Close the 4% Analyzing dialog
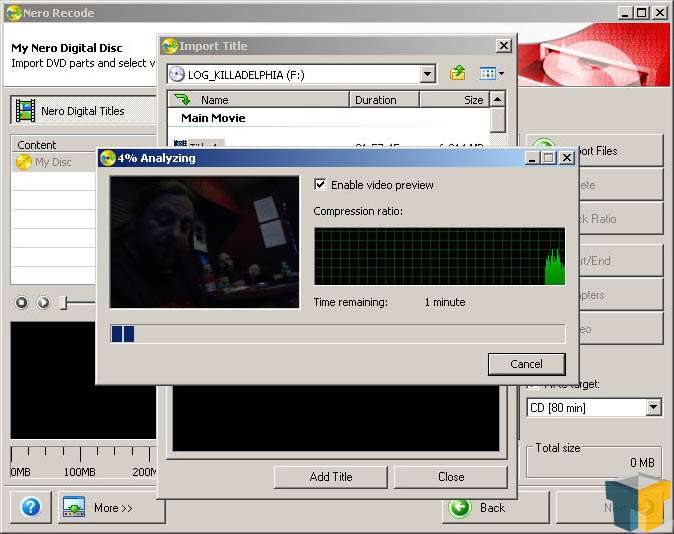The image size is (674, 534). point(567,158)
